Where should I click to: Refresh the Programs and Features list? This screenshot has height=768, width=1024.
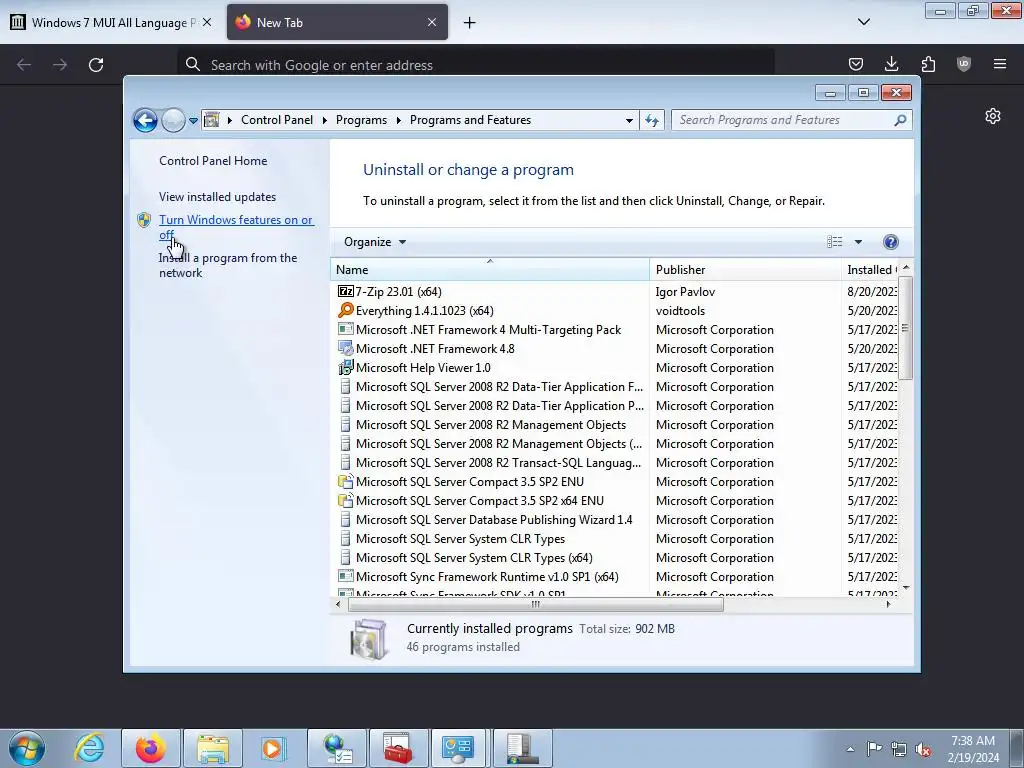[x=652, y=120]
